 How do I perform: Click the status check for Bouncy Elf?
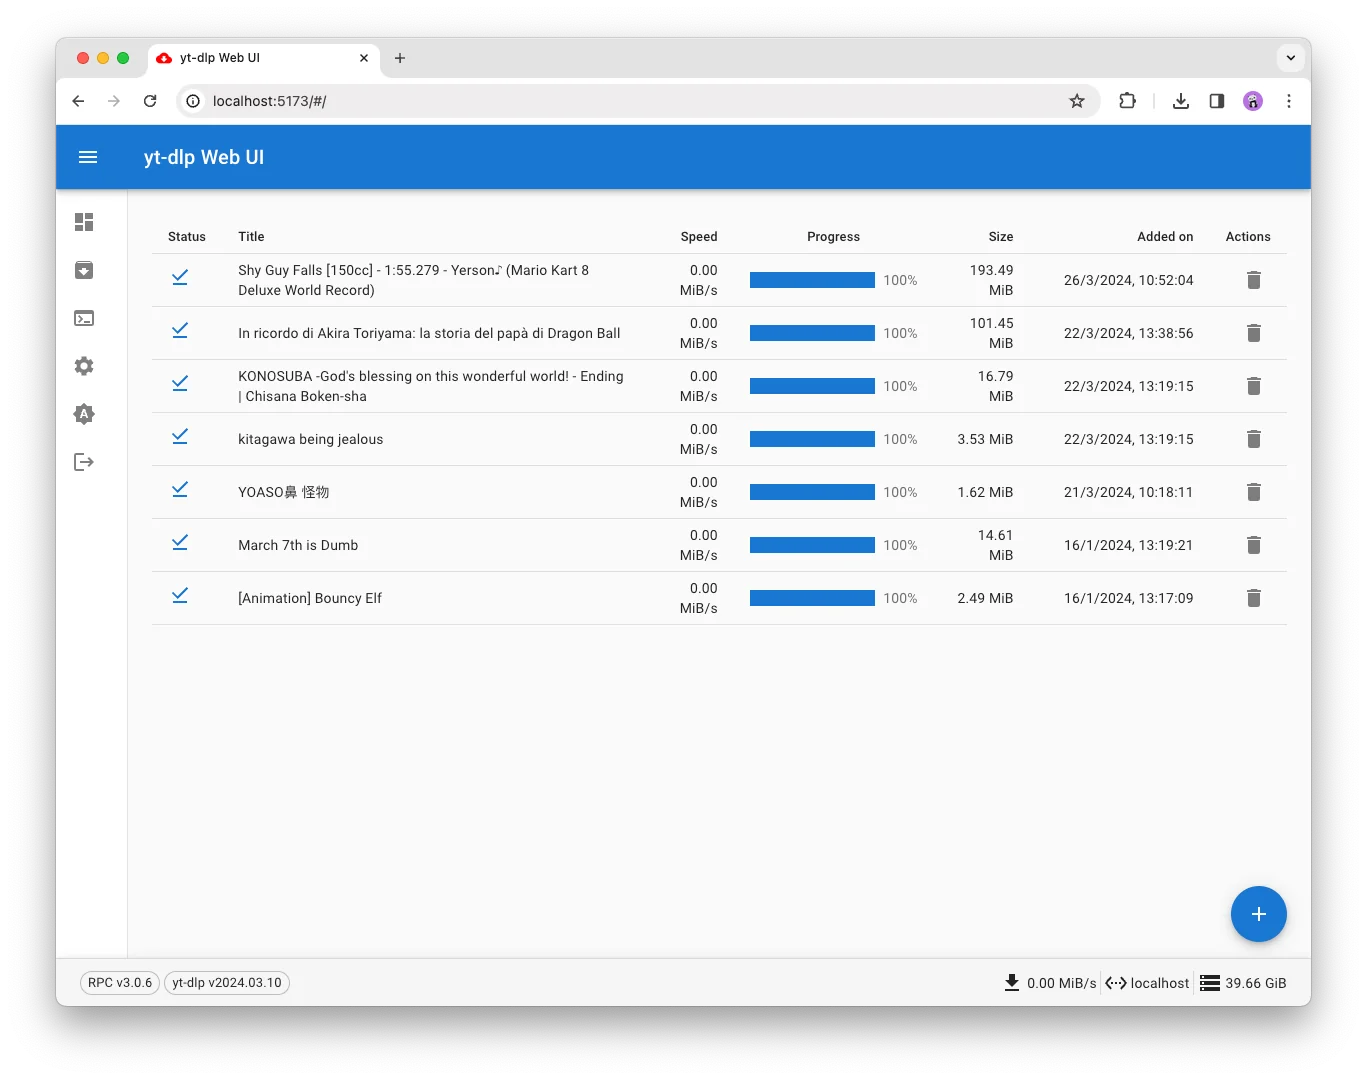click(180, 595)
